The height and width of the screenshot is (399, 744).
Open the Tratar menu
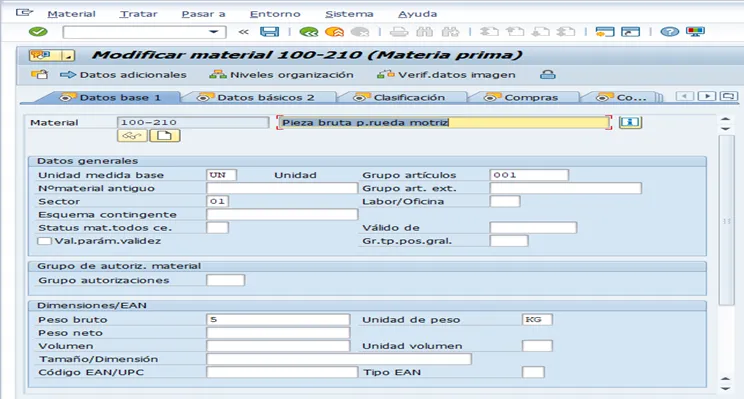click(x=138, y=14)
